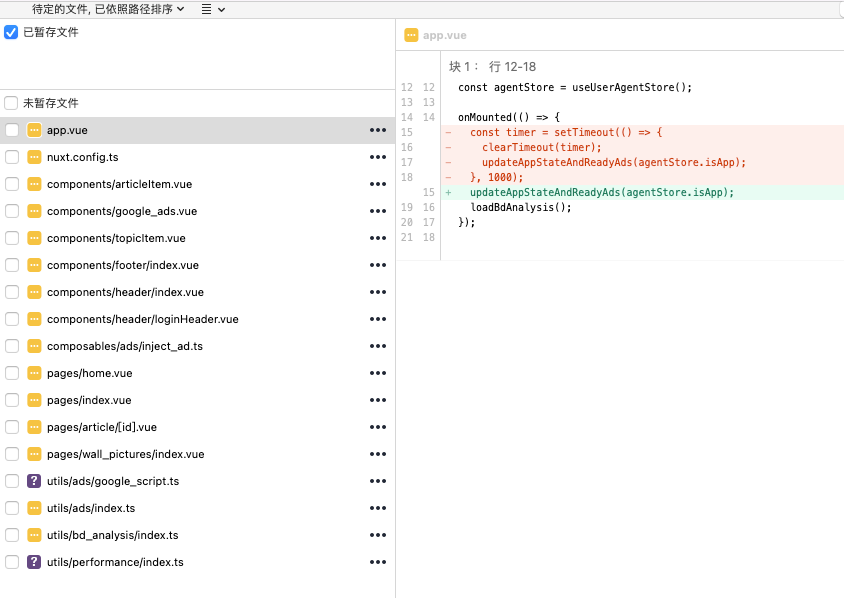
Task: Open the list view mode dropdown
Action: (213, 9)
